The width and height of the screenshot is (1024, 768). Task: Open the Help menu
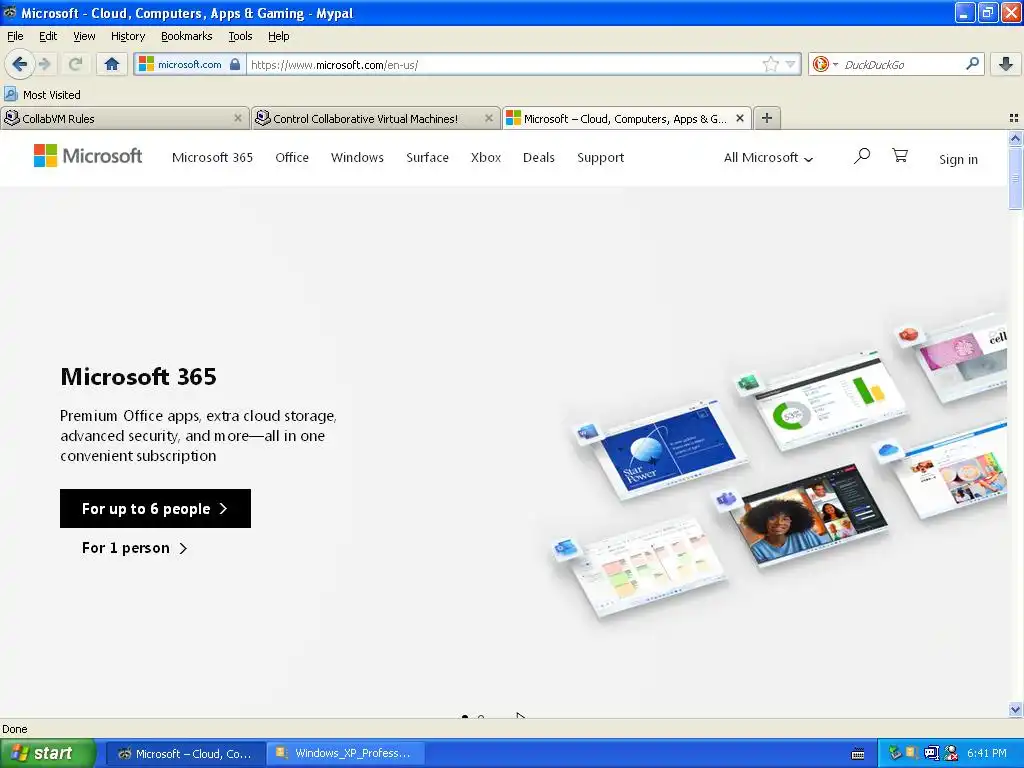(278, 36)
